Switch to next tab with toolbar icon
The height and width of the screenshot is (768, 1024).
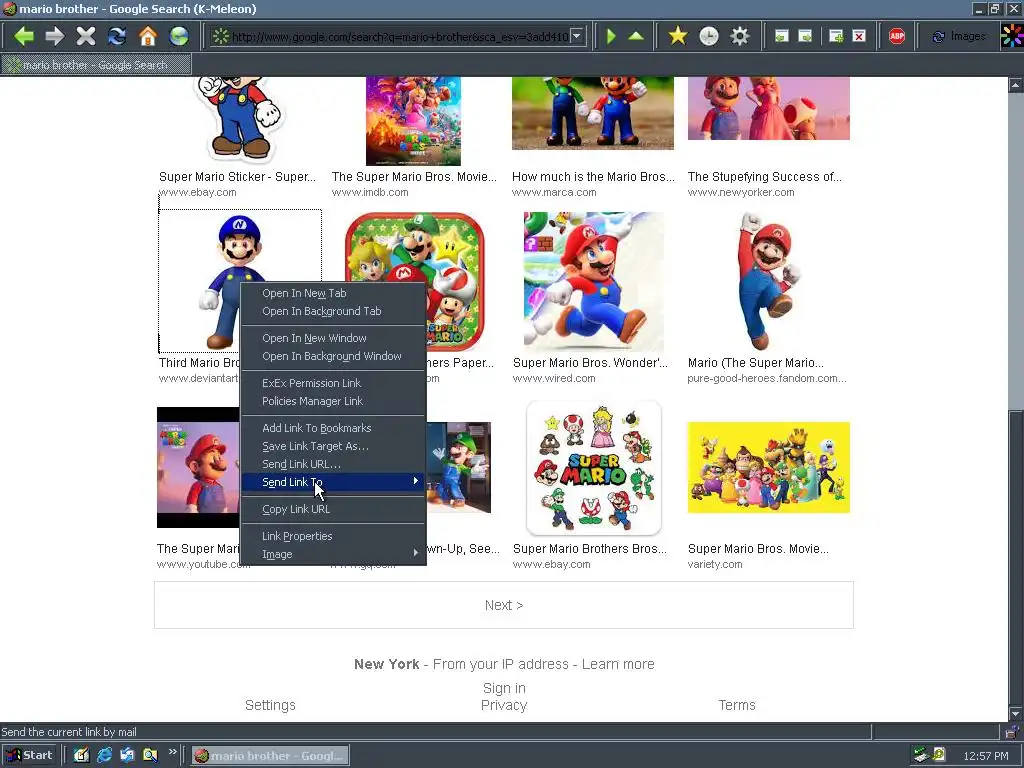click(806, 36)
